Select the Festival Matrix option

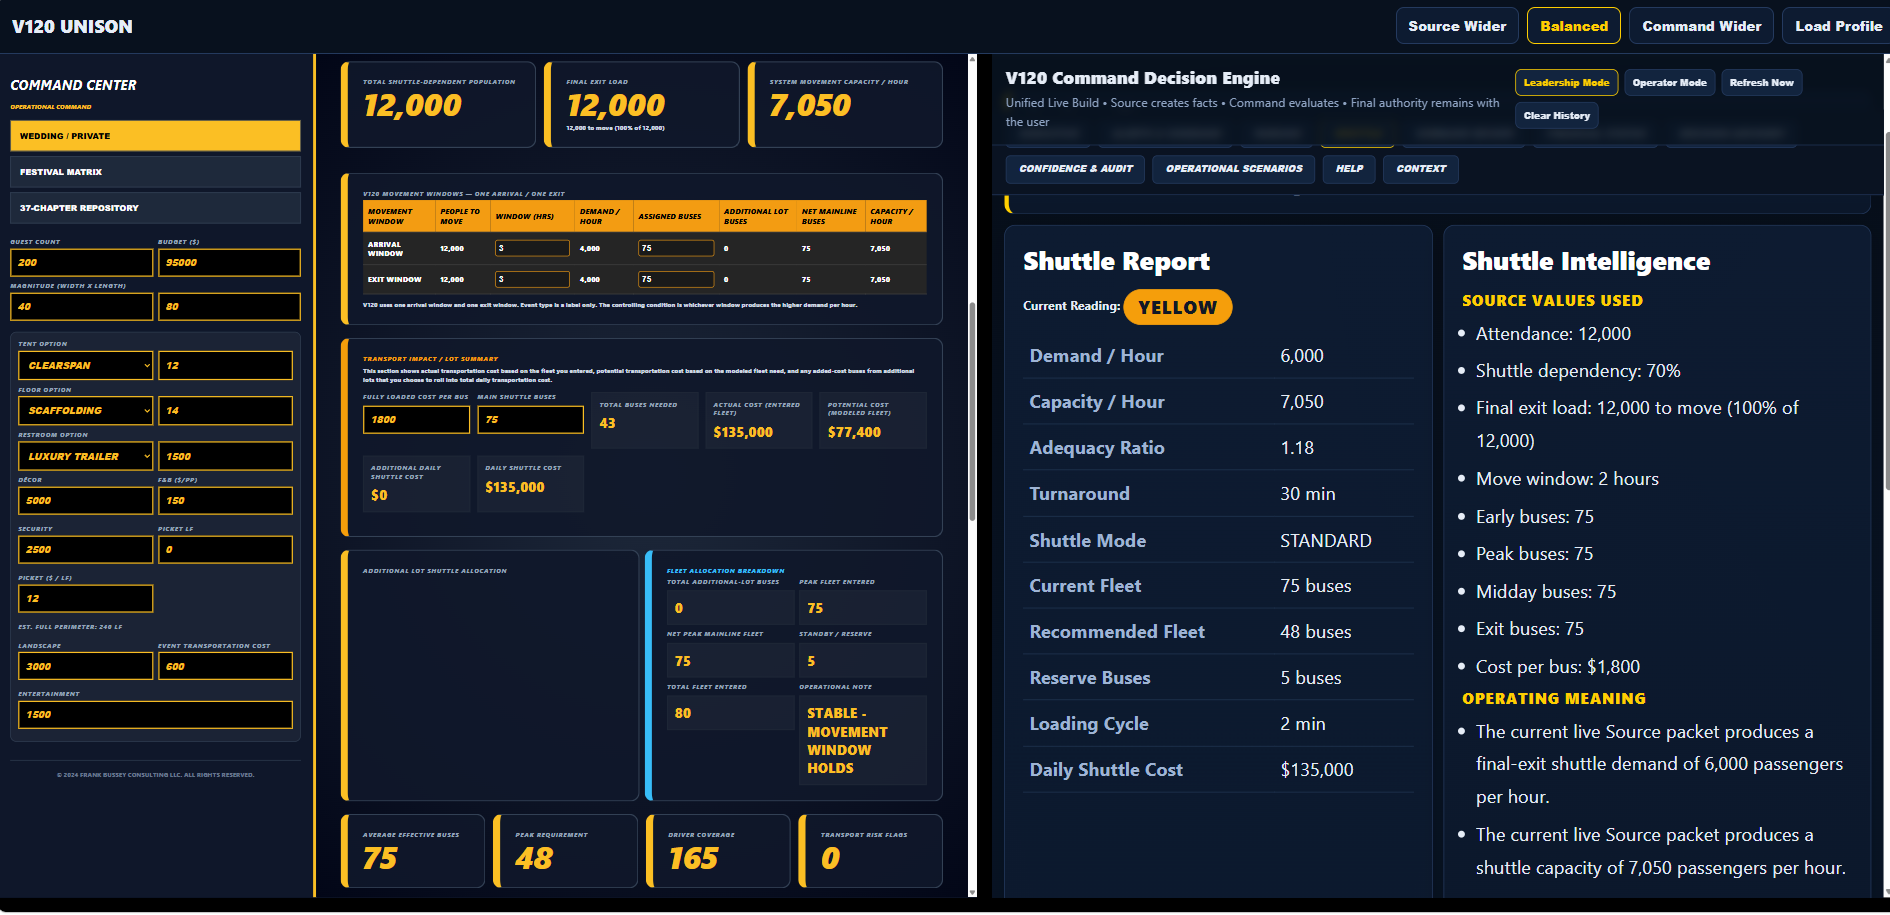pos(155,172)
